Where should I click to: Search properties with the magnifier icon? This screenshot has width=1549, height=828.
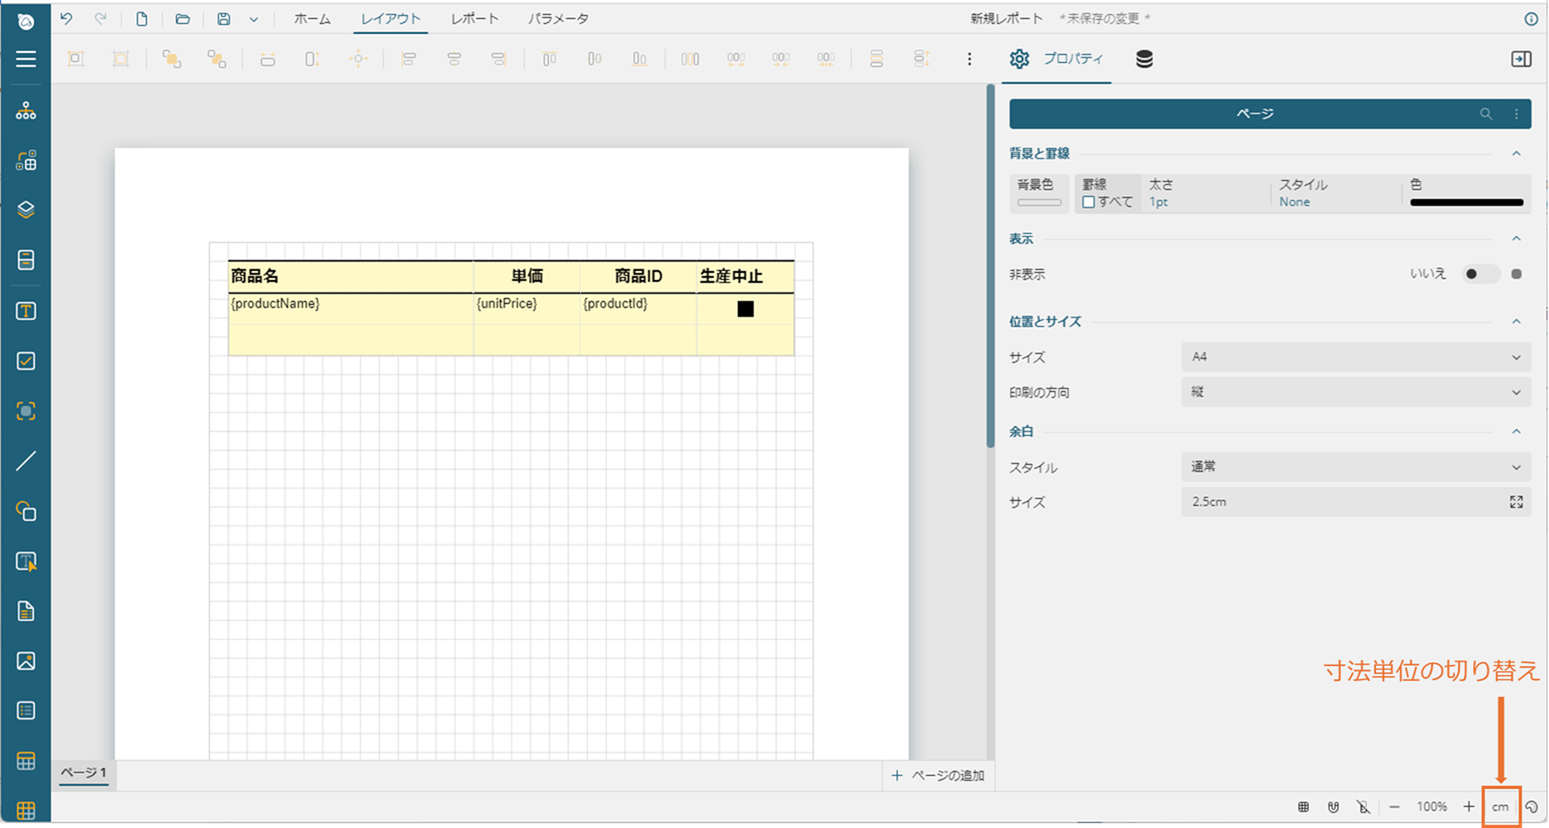[1486, 114]
